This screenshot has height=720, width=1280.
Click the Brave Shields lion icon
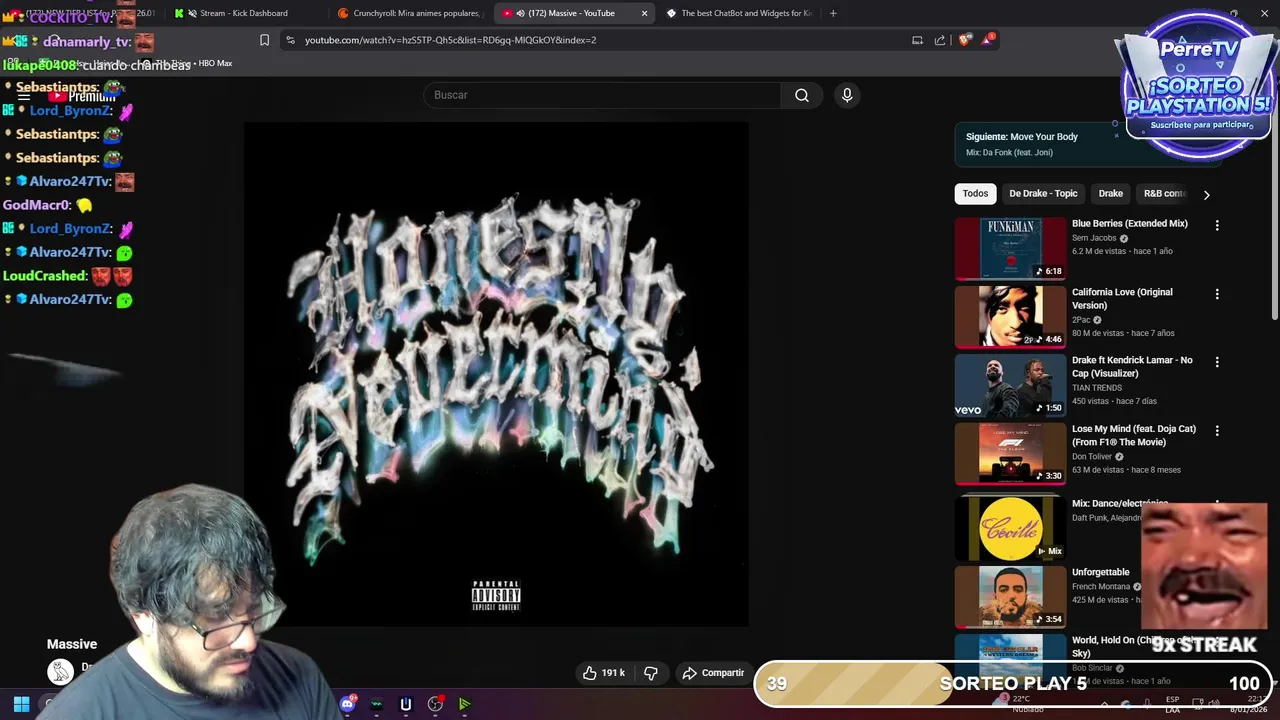(x=964, y=40)
